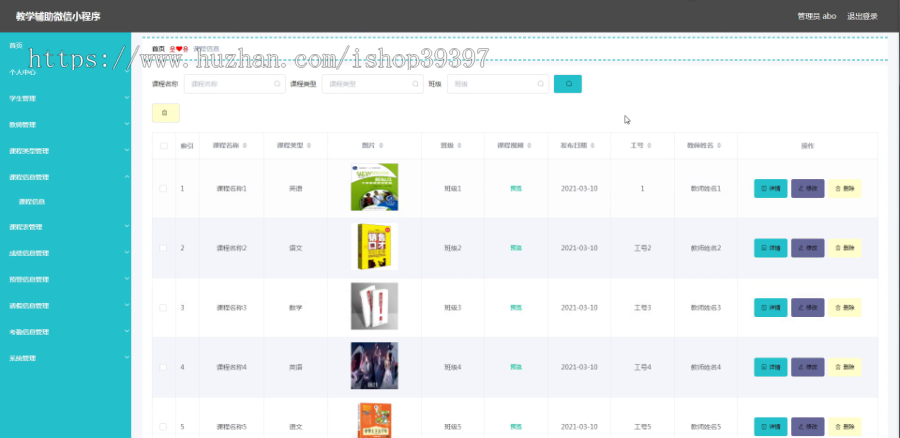Expand 学生管理 in the sidebar
Screen dimensions: 900x438
pos(65,99)
